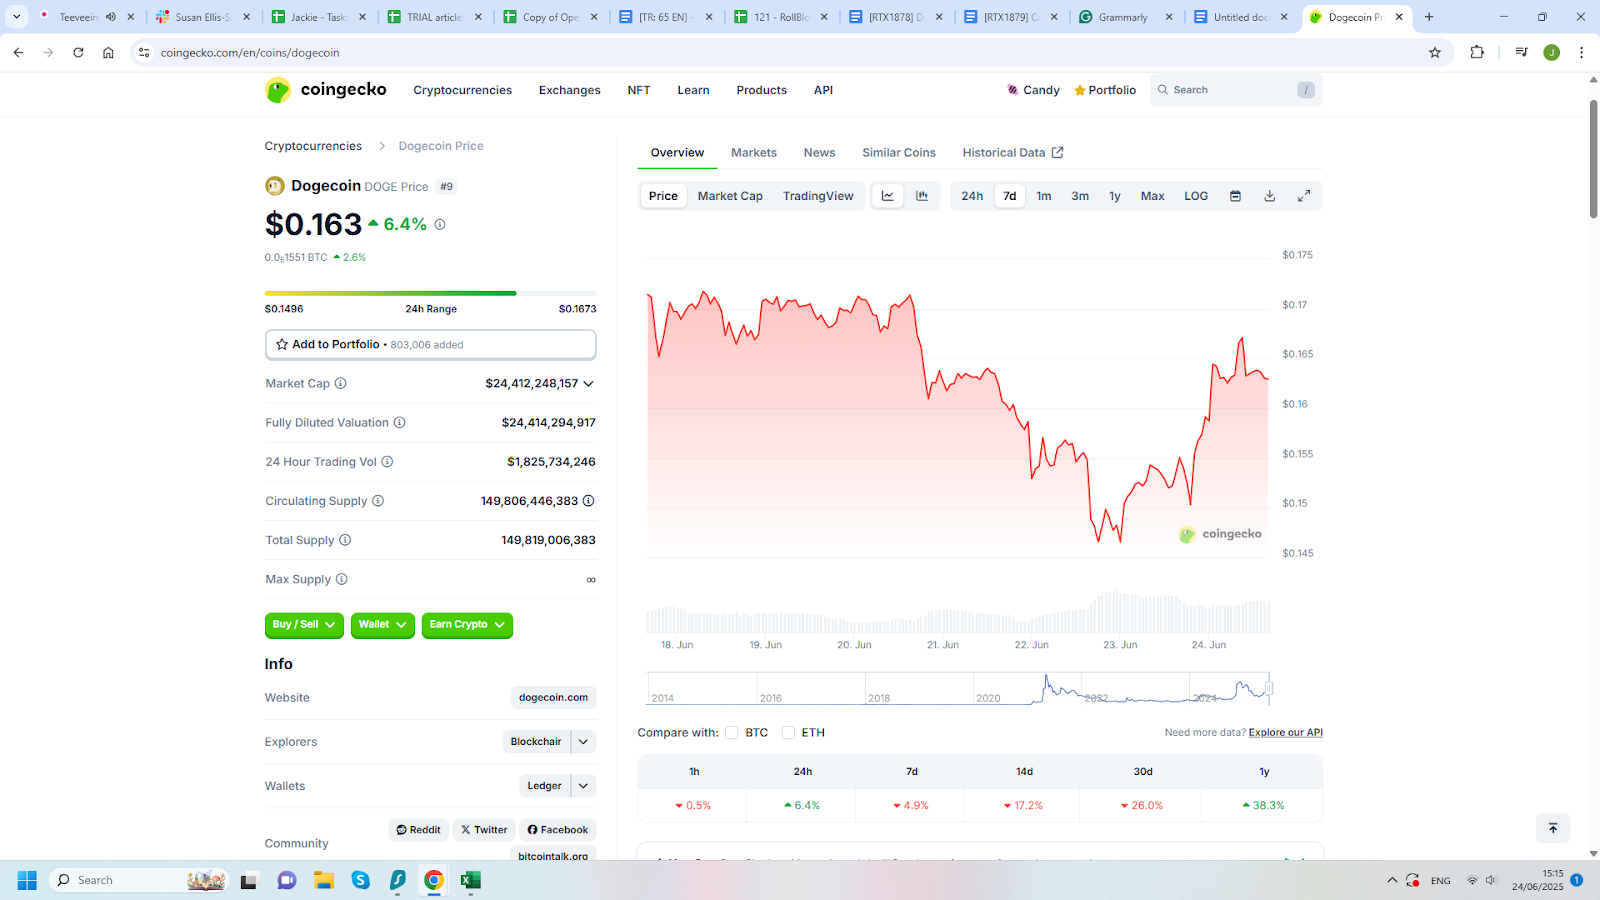Open File Explorer from taskbar
The height and width of the screenshot is (900, 1600).
[323, 880]
